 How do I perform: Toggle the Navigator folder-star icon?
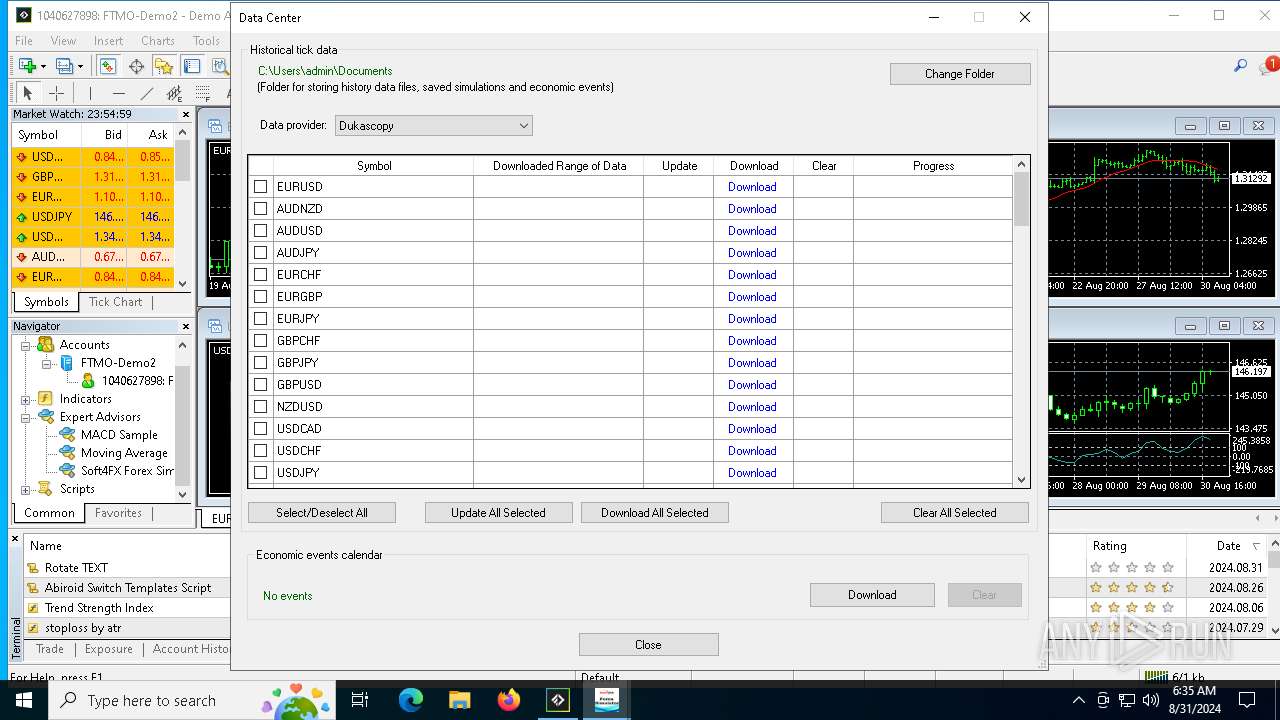164,66
